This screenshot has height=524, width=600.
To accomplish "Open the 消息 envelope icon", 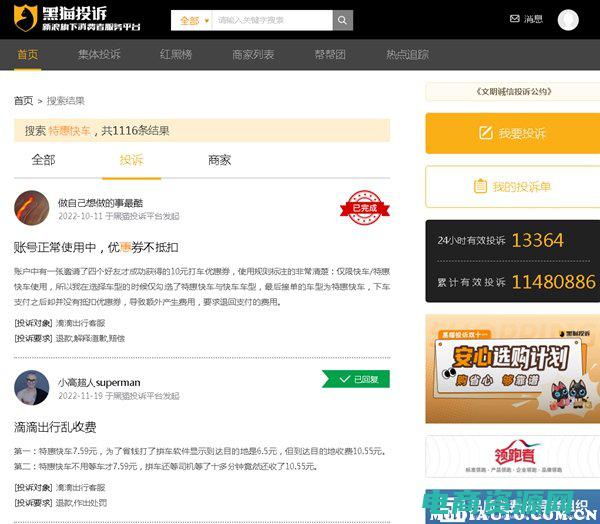I will tap(515, 18).
